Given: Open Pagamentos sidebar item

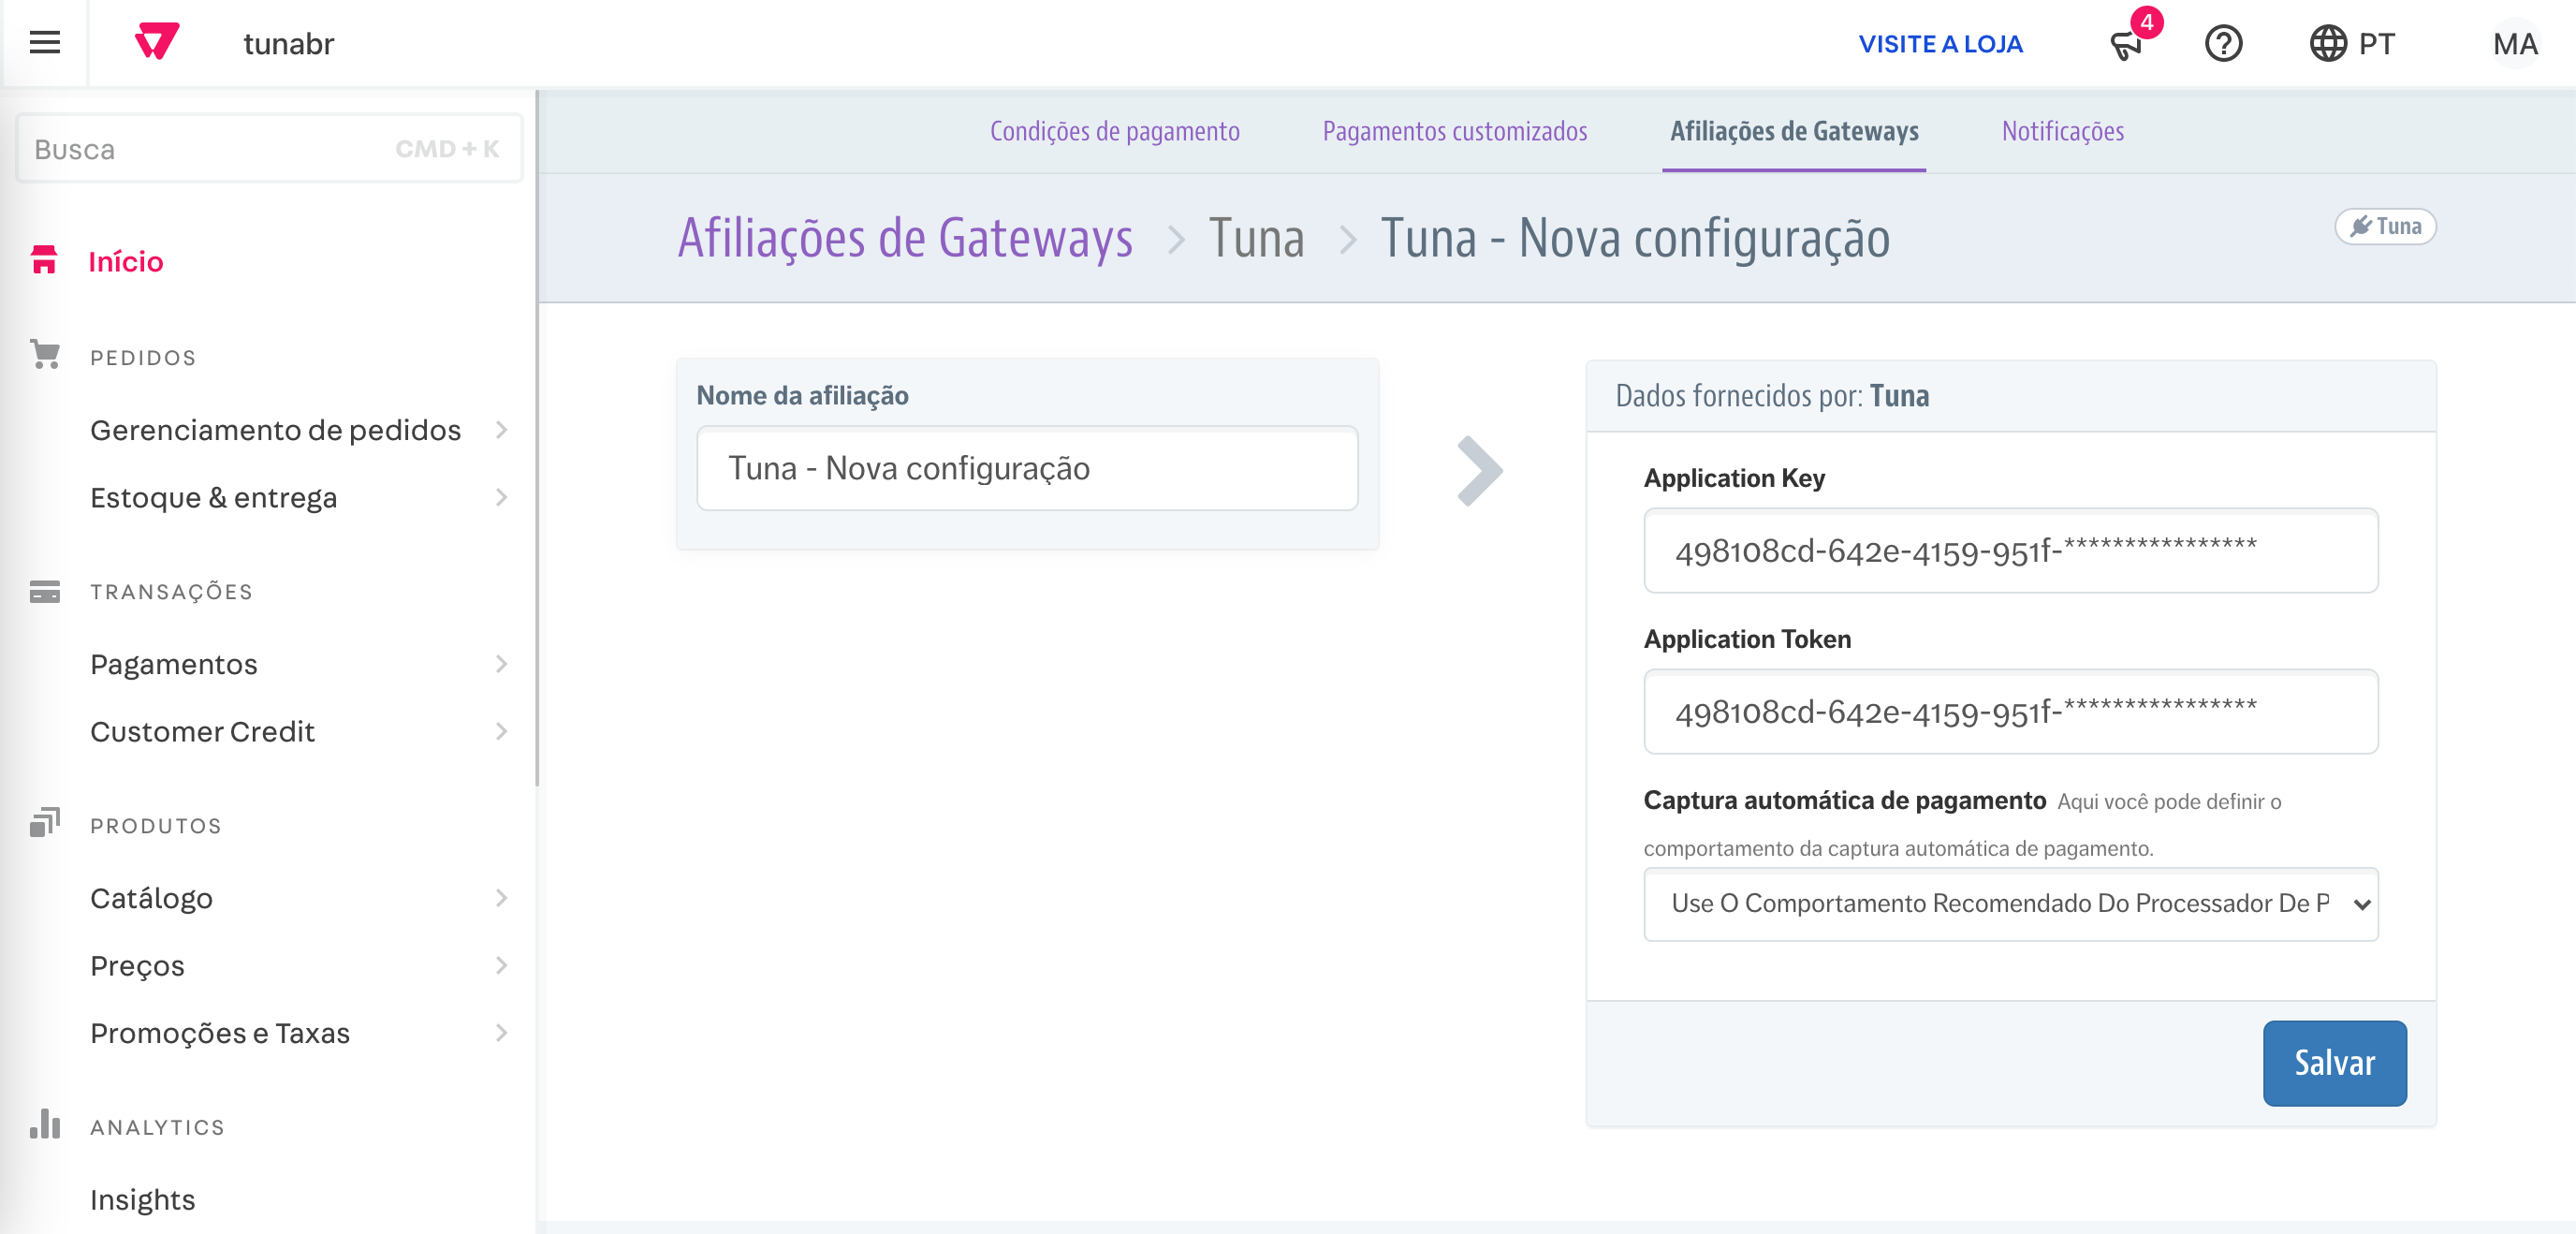Looking at the screenshot, I should (x=173, y=664).
